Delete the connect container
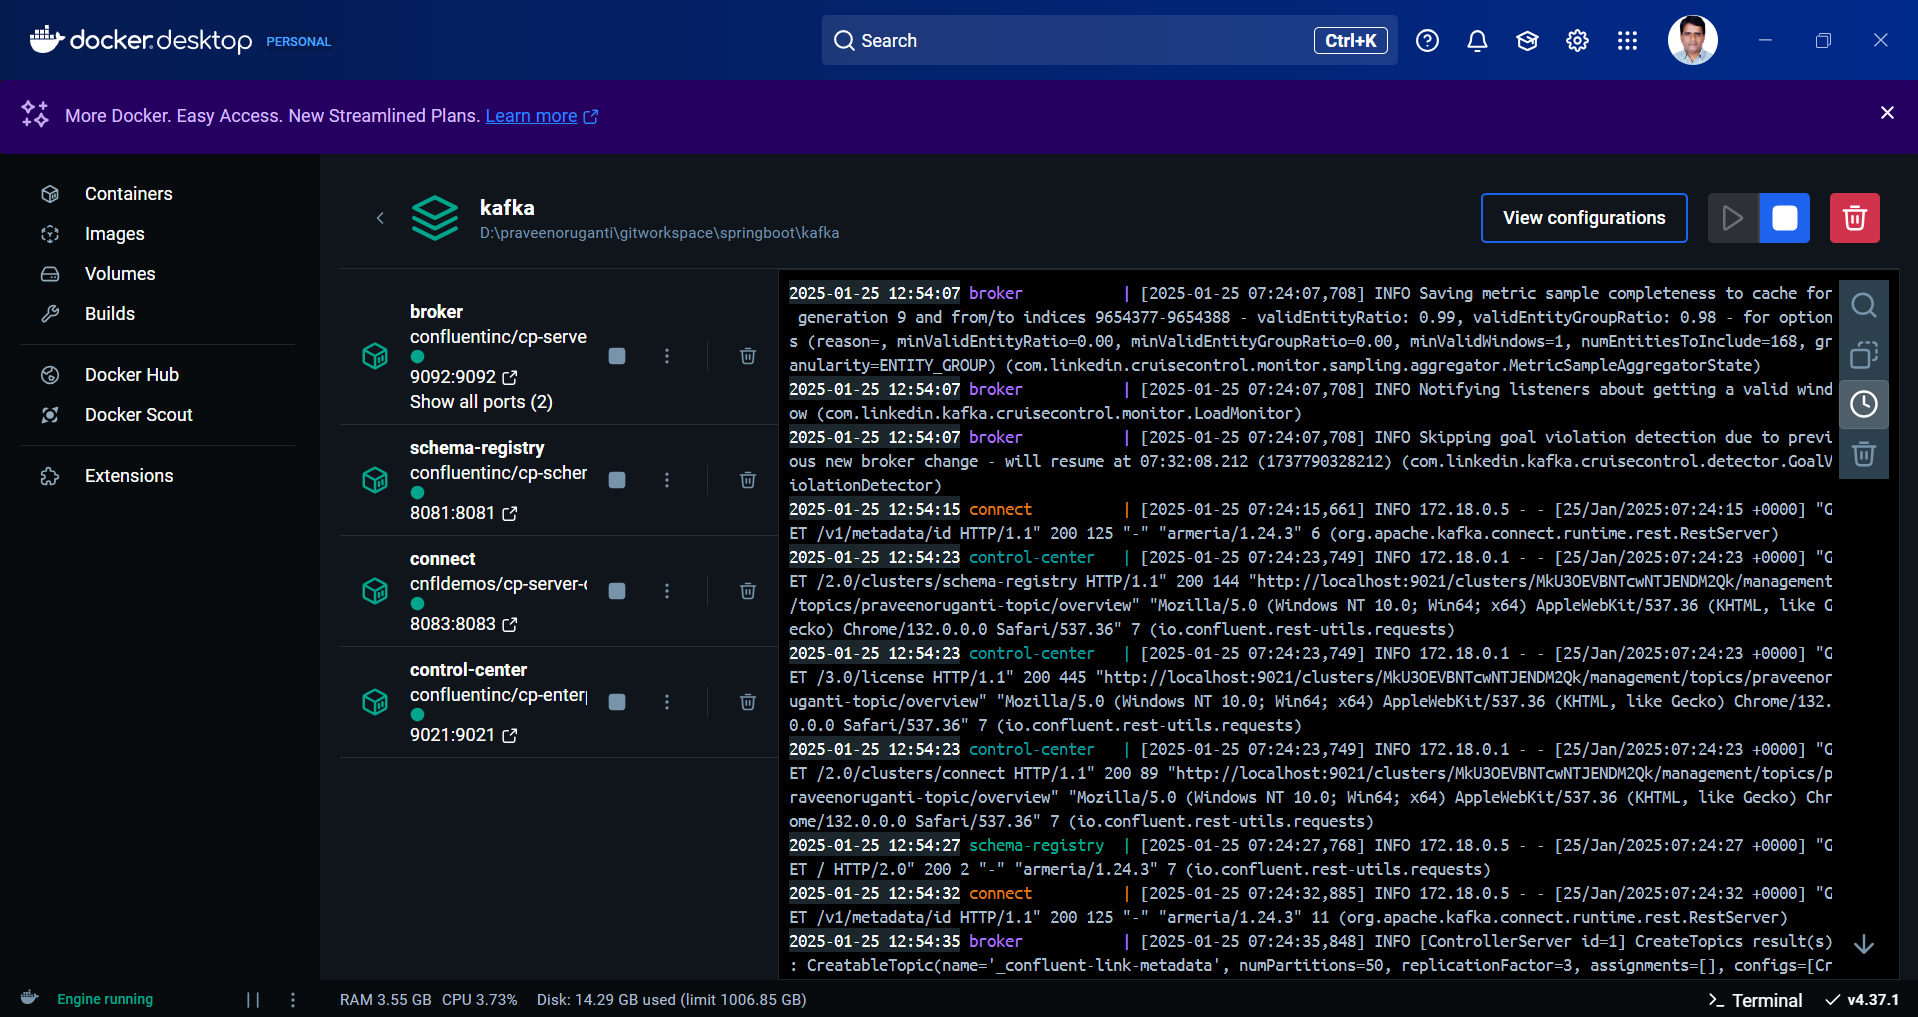 [x=747, y=591]
